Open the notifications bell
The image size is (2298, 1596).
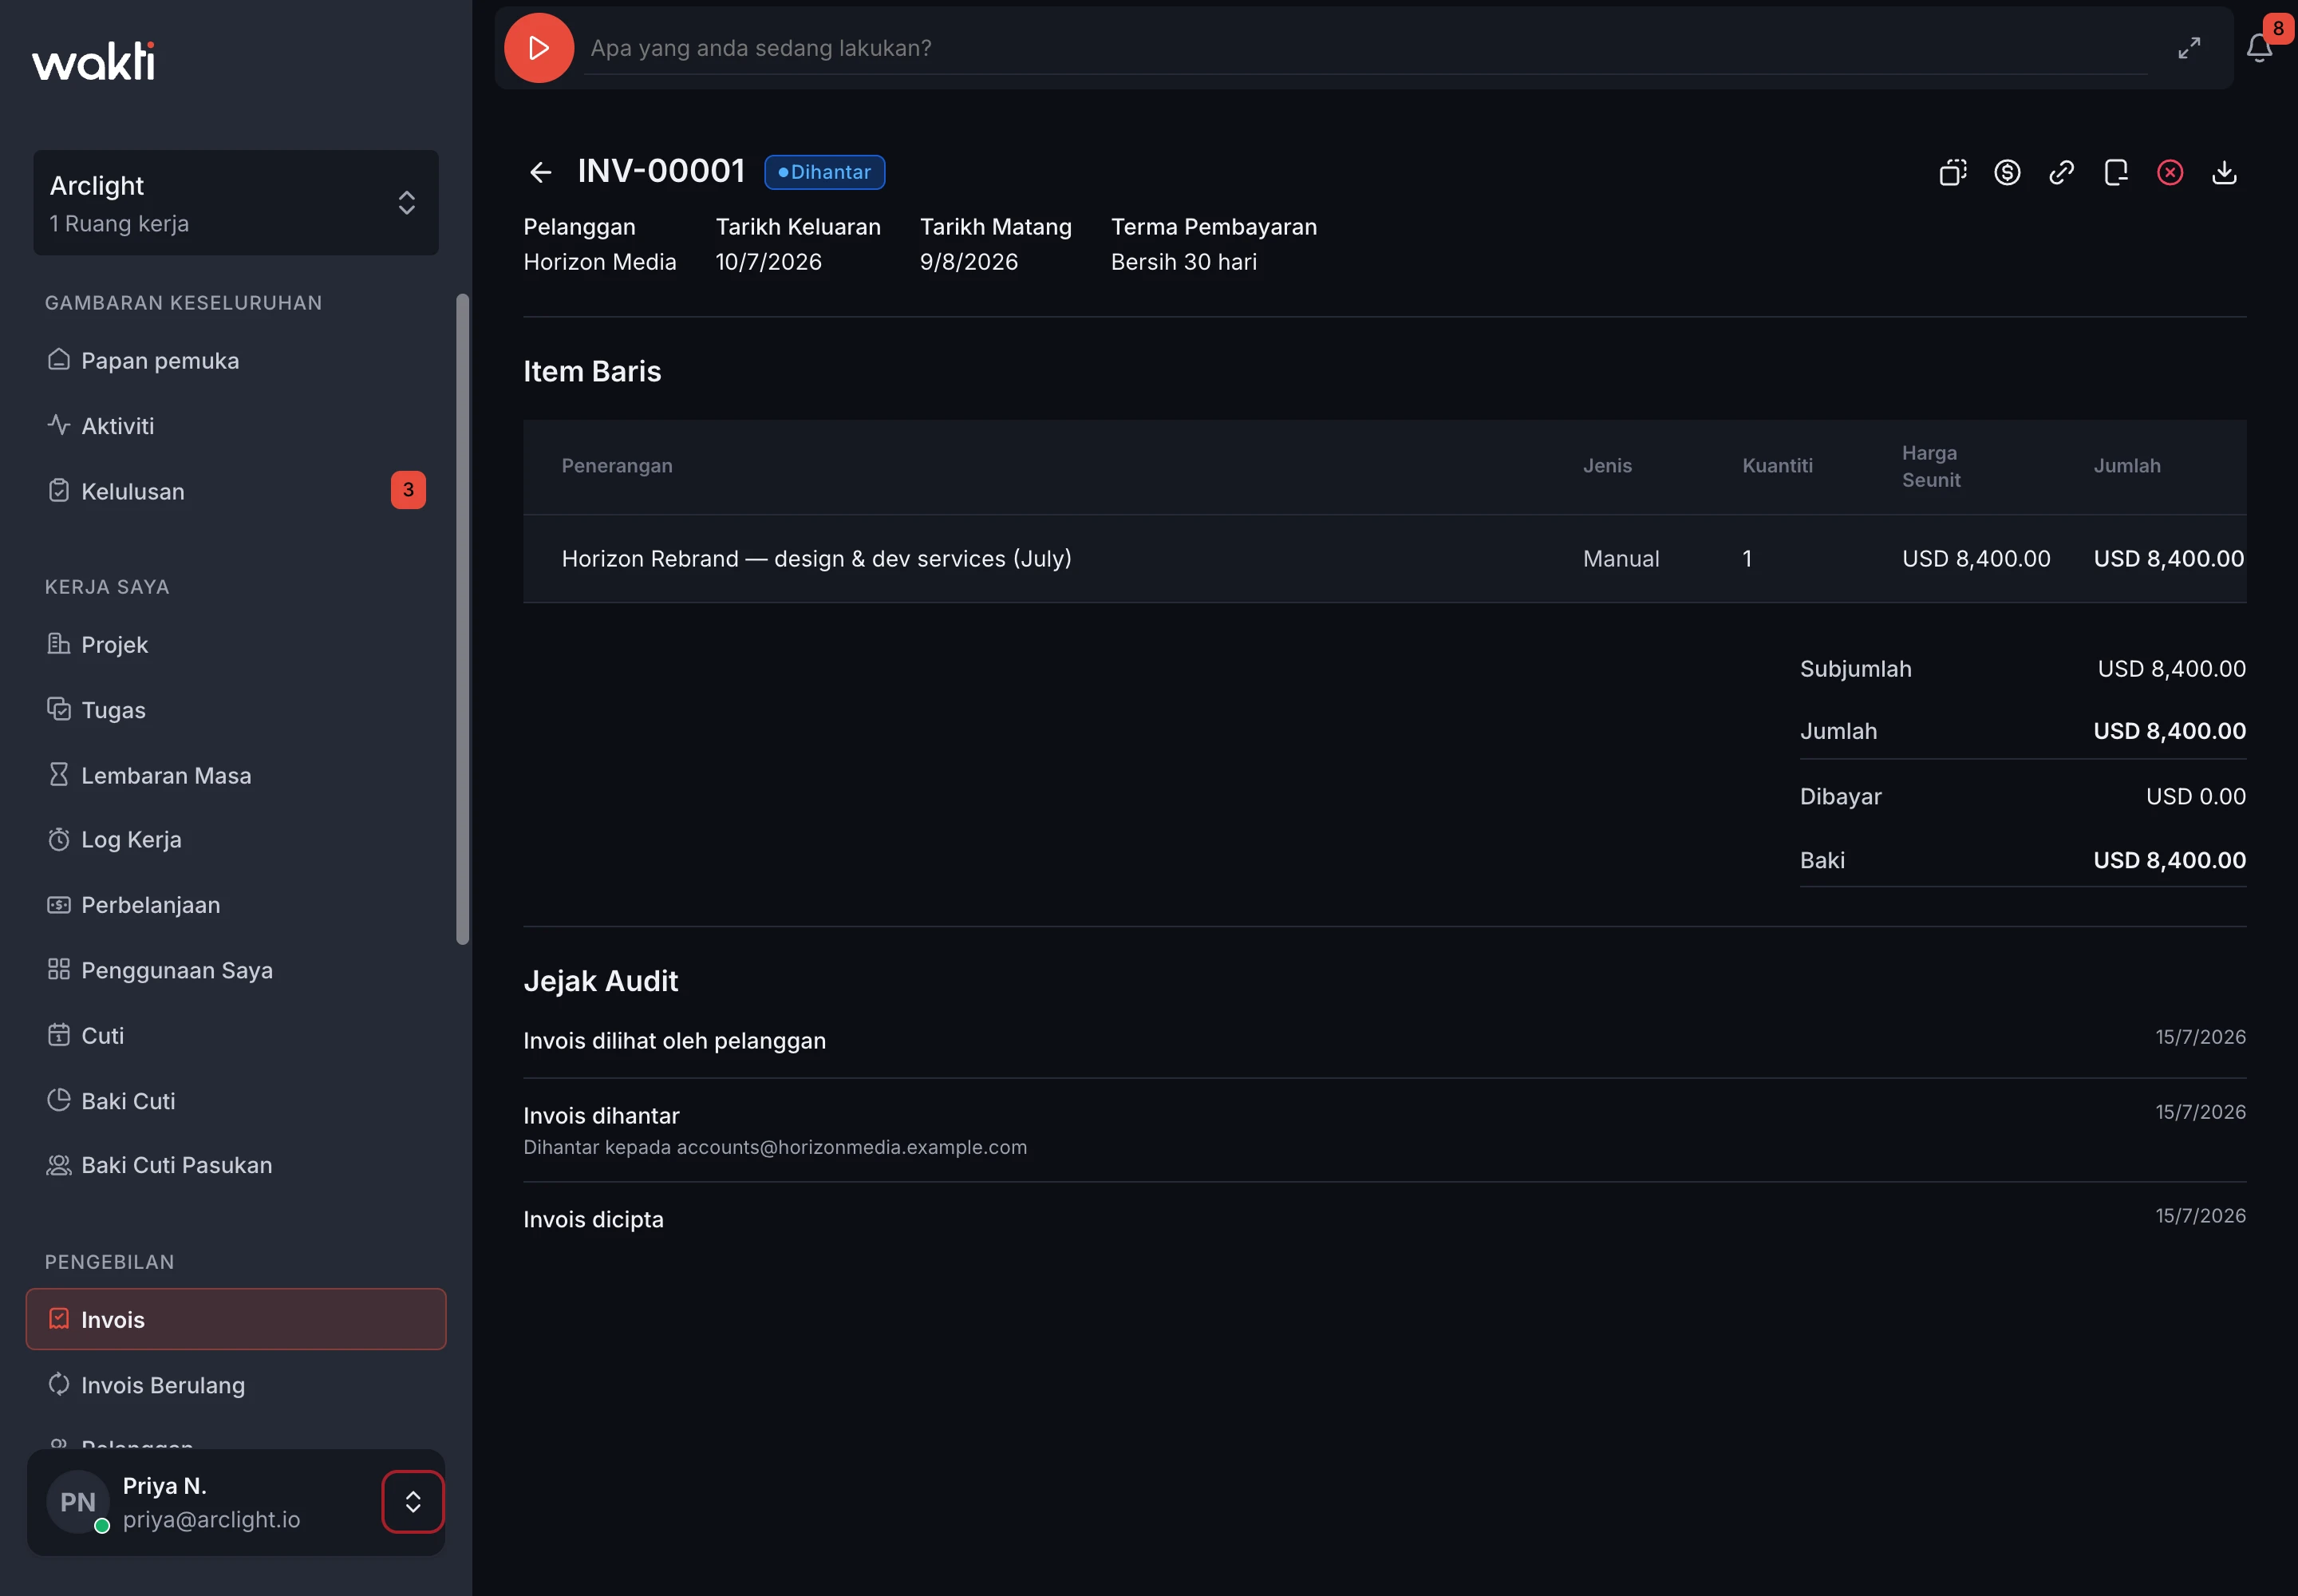click(x=2259, y=48)
